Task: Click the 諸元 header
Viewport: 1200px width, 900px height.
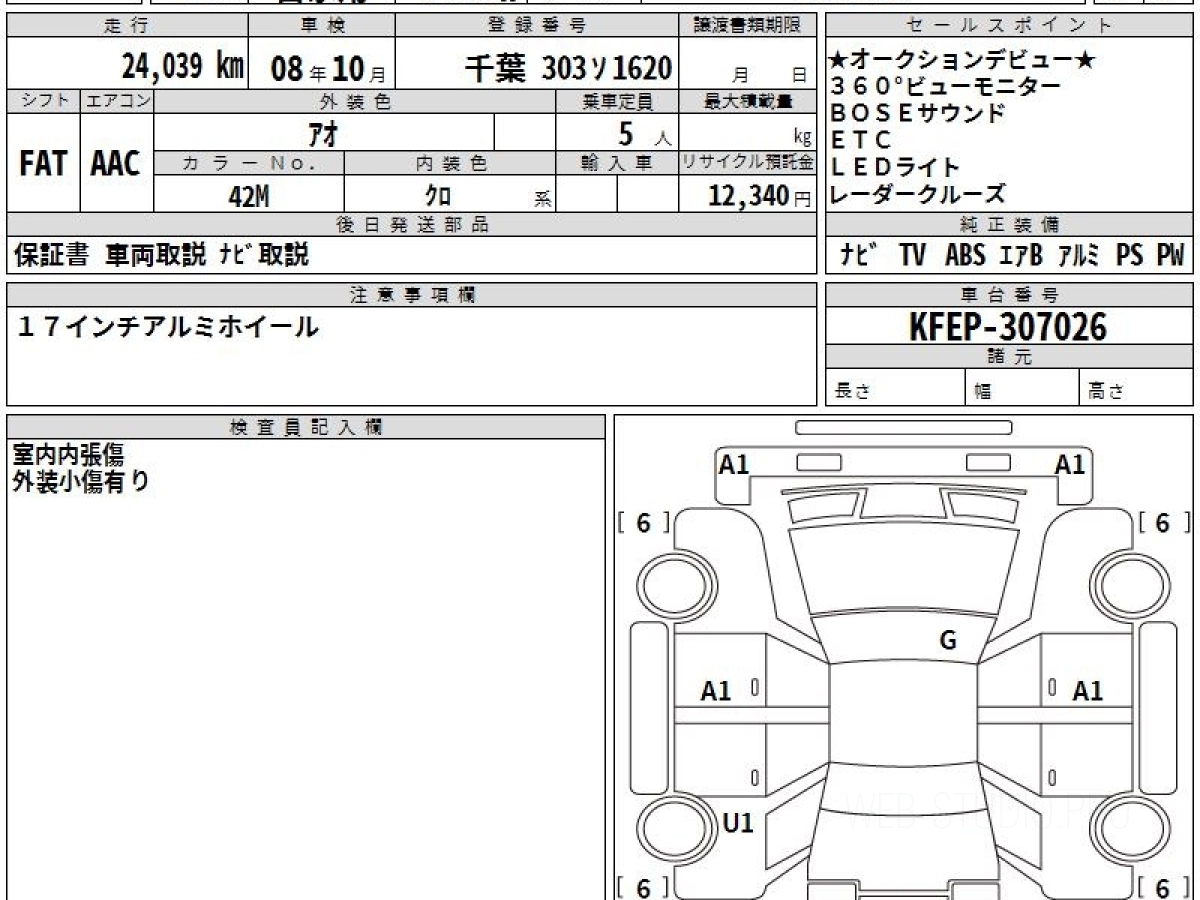Action: coord(1009,357)
